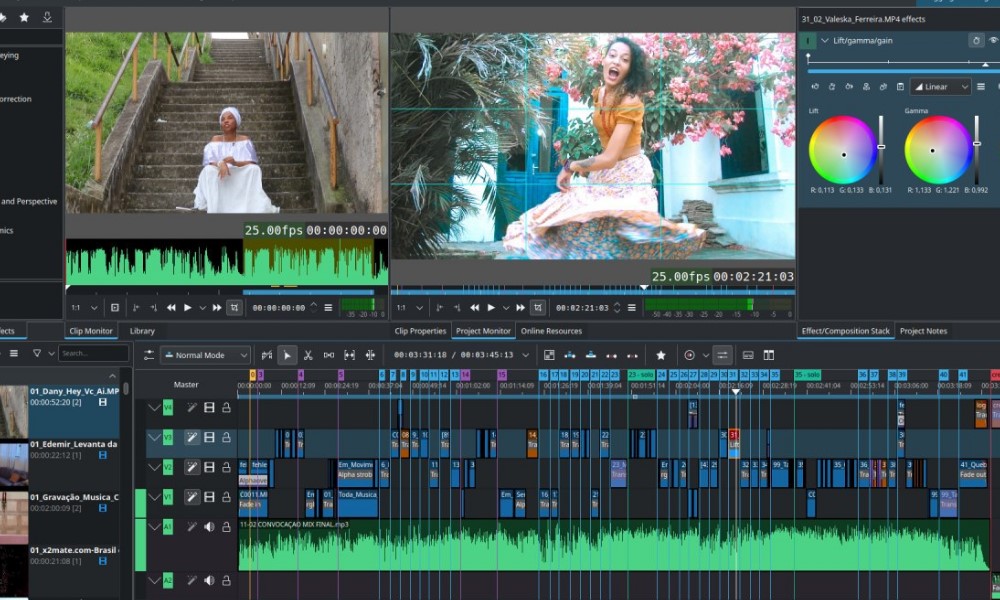Switch to Clip Monitor tab

coord(91,331)
